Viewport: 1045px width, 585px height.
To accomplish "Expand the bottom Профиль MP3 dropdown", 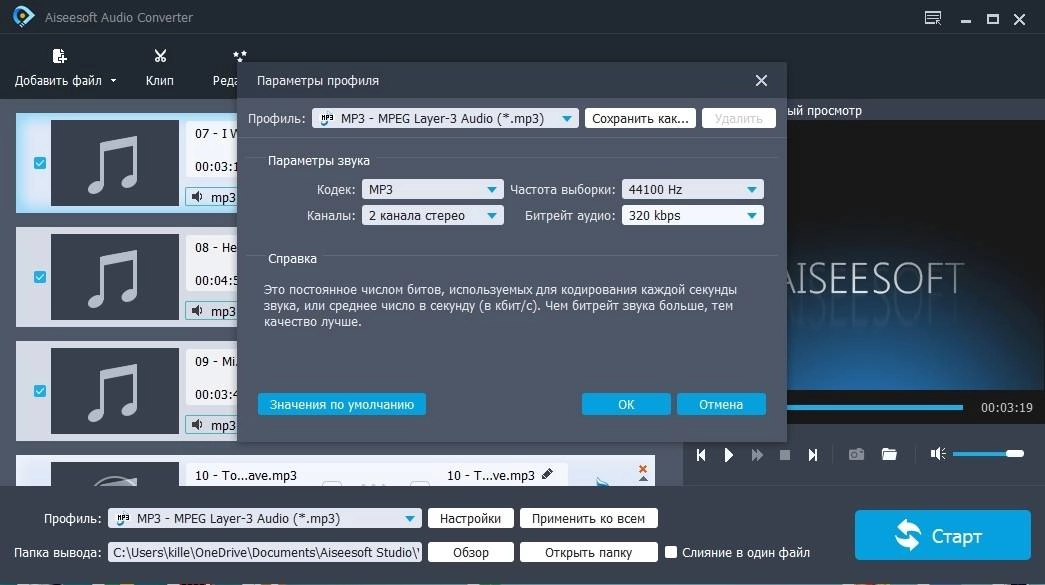I will 265,518.
